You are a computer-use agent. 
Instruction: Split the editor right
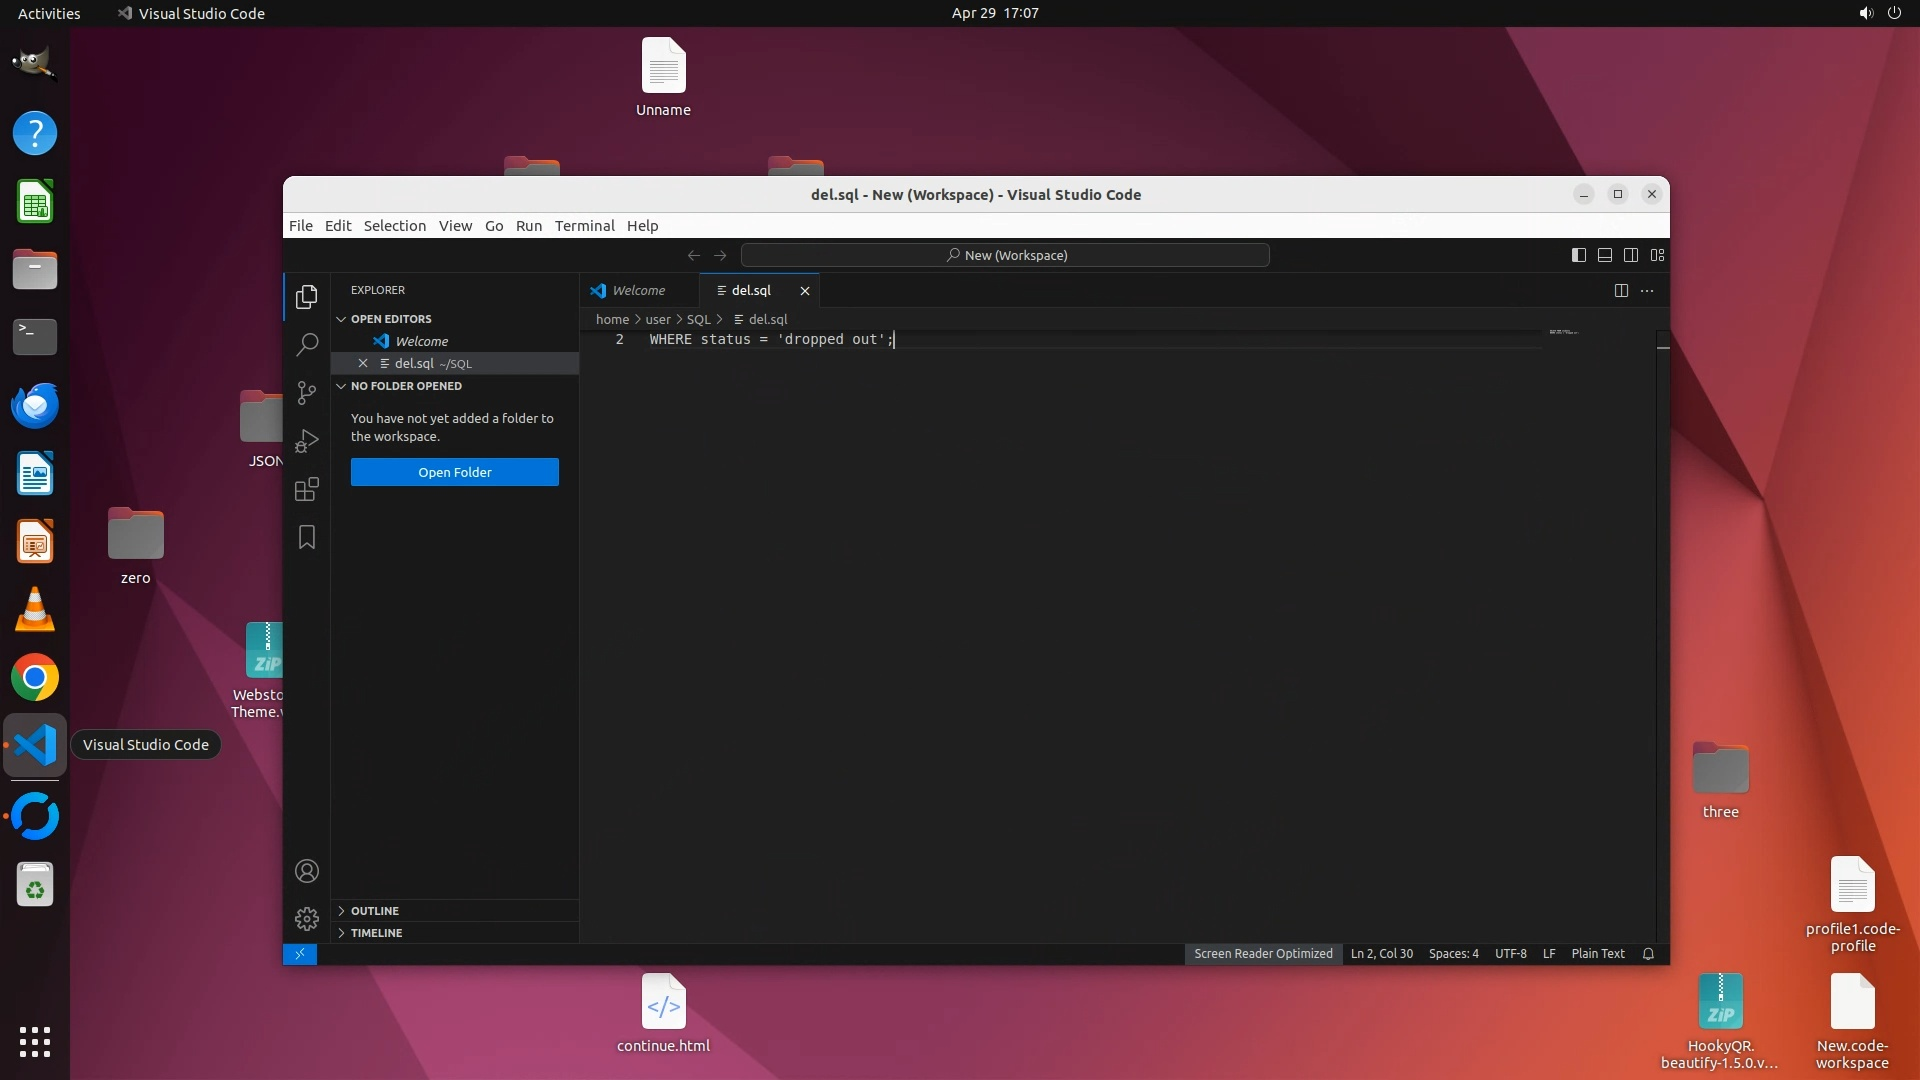pos(1621,290)
